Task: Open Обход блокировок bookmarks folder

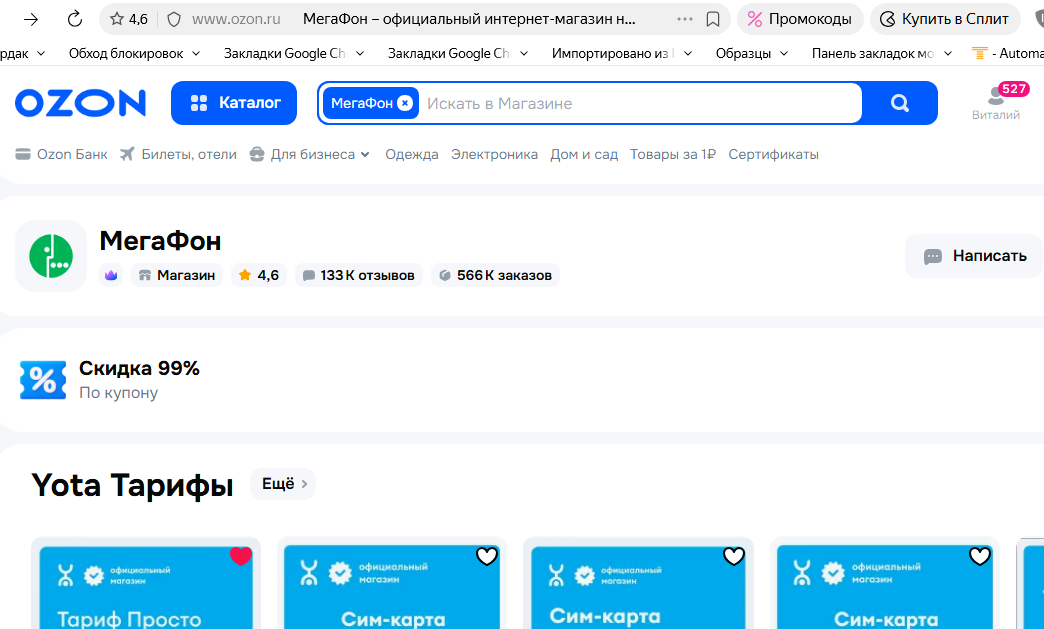Action: (x=134, y=53)
